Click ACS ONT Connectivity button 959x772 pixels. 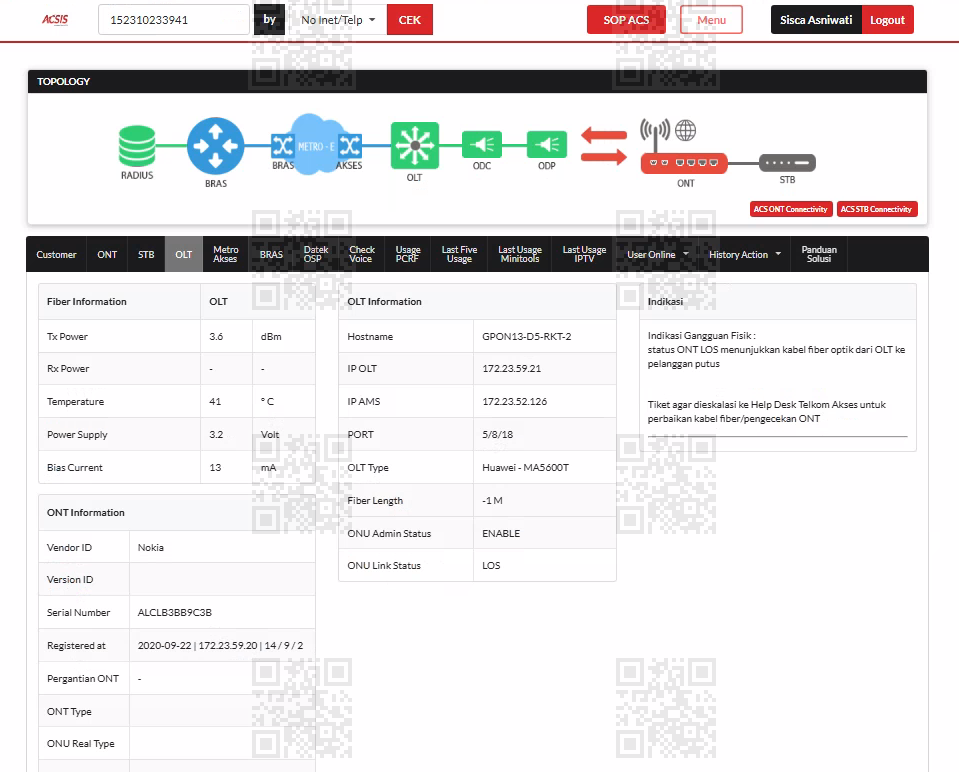791,209
